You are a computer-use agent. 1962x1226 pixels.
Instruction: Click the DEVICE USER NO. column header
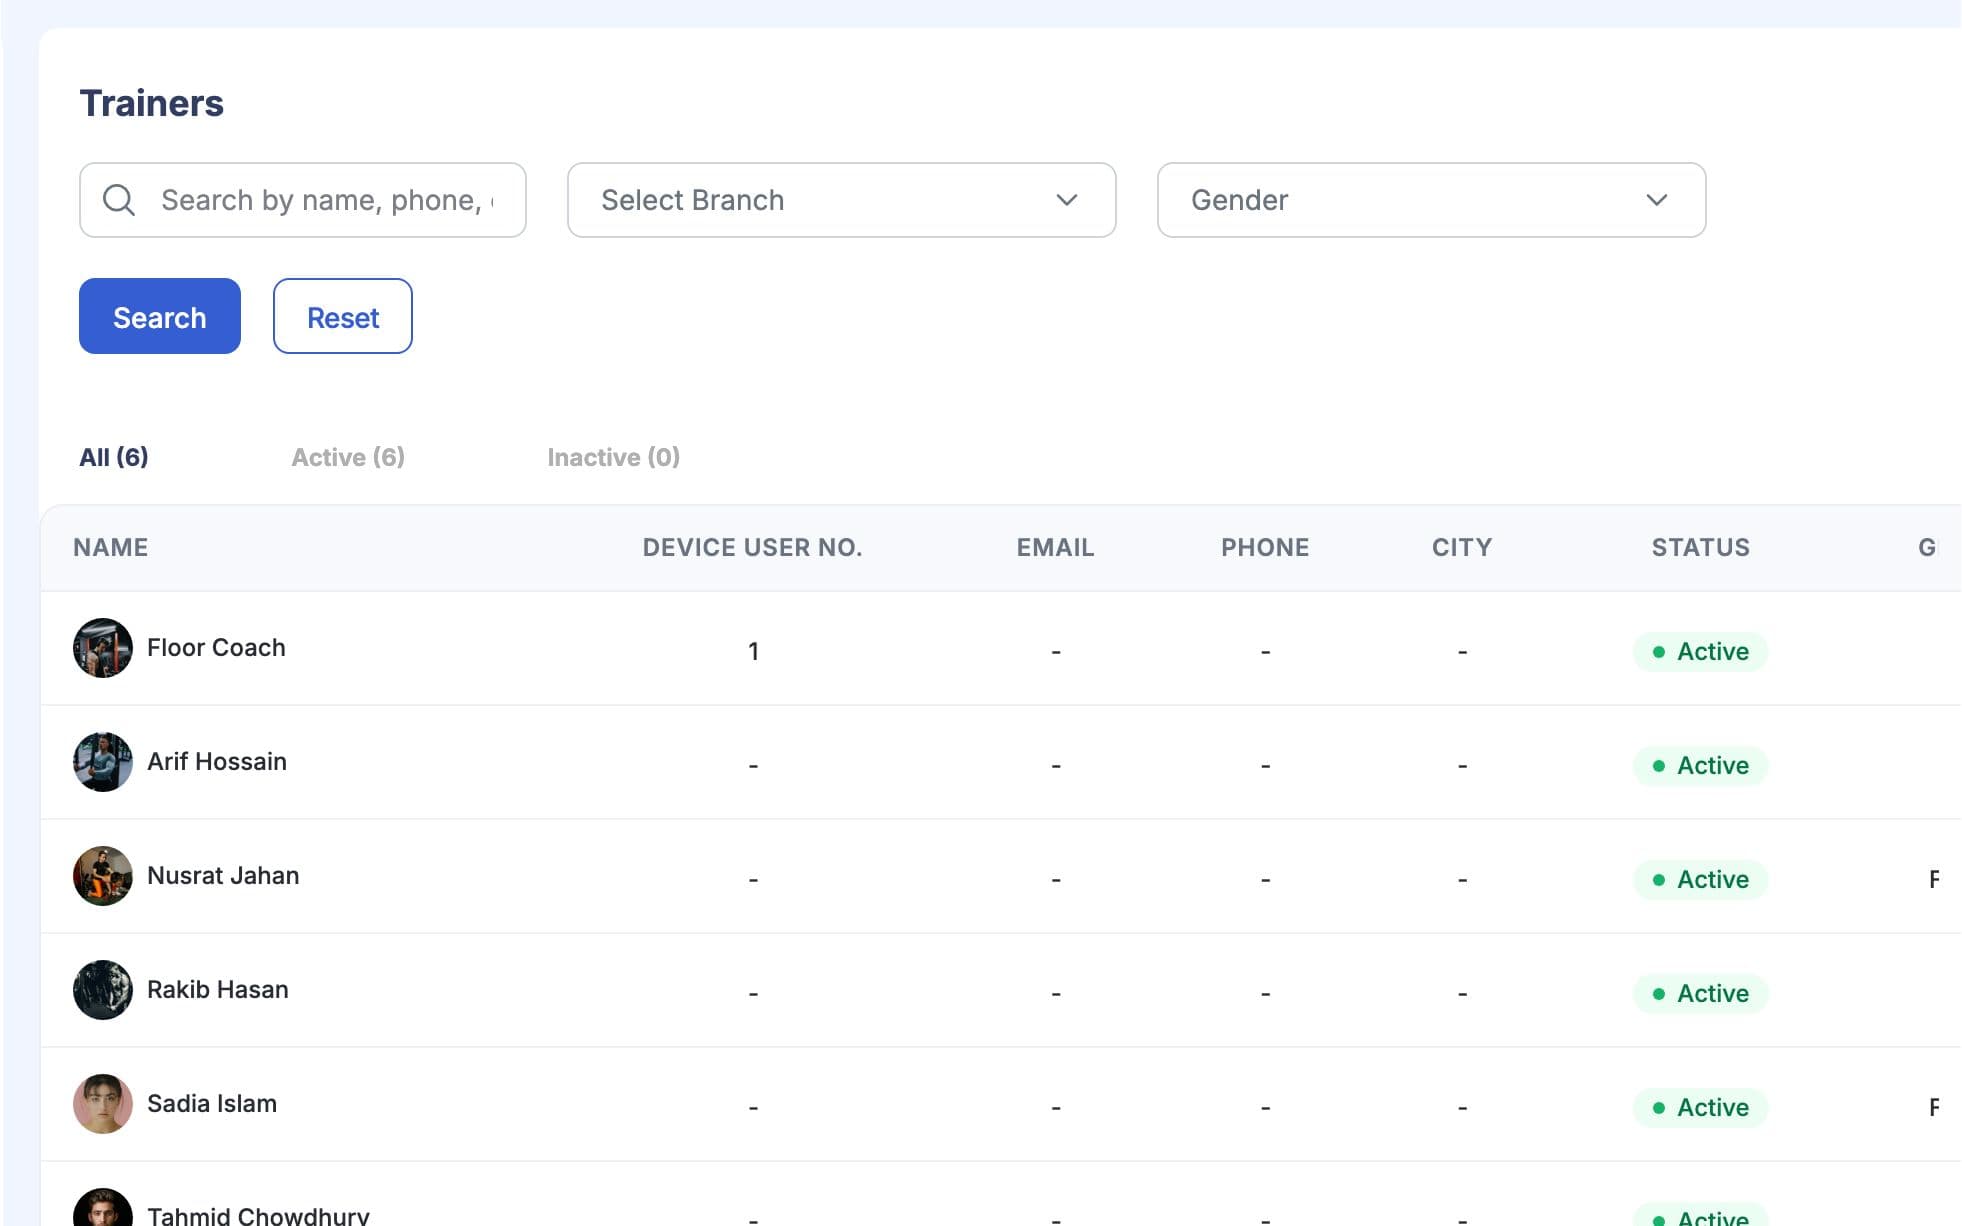pyautogui.click(x=752, y=548)
